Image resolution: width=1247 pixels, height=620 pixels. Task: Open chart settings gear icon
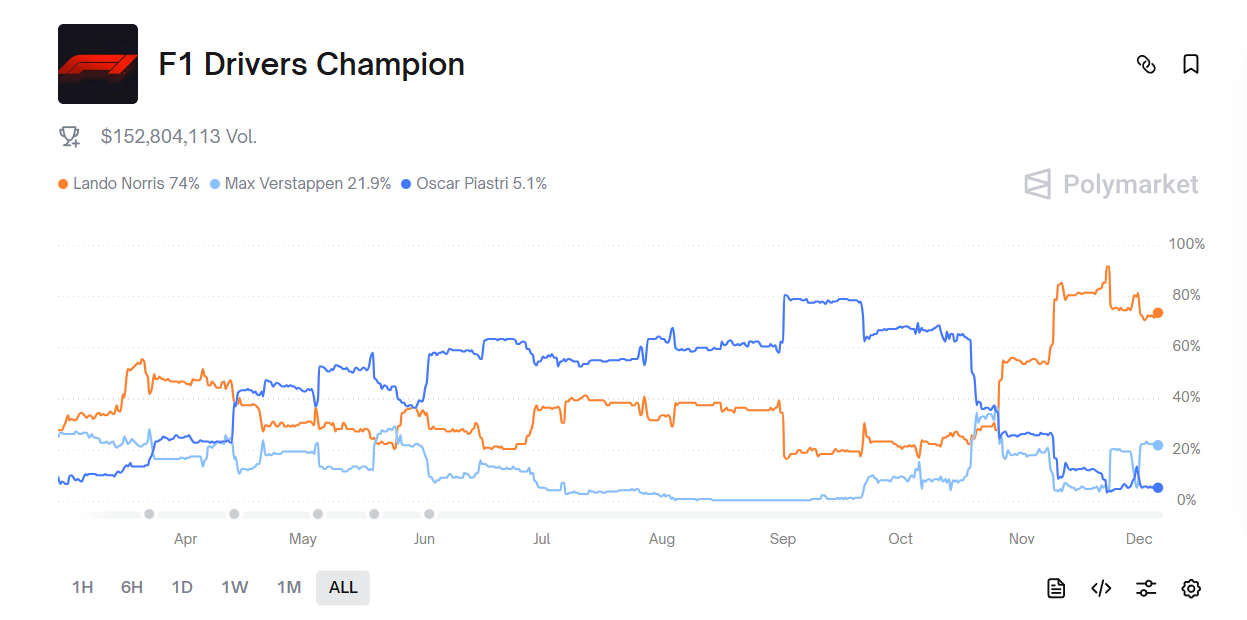click(1190, 588)
